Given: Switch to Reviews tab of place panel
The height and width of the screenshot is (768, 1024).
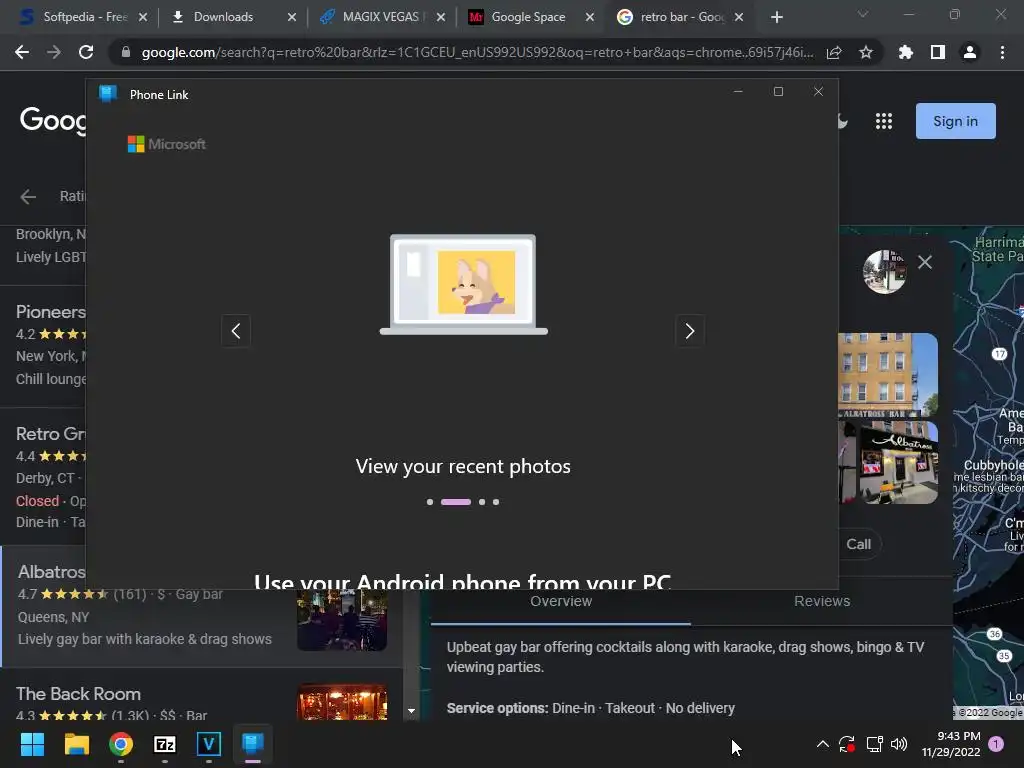Looking at the screenshot, I should (822, 601).
